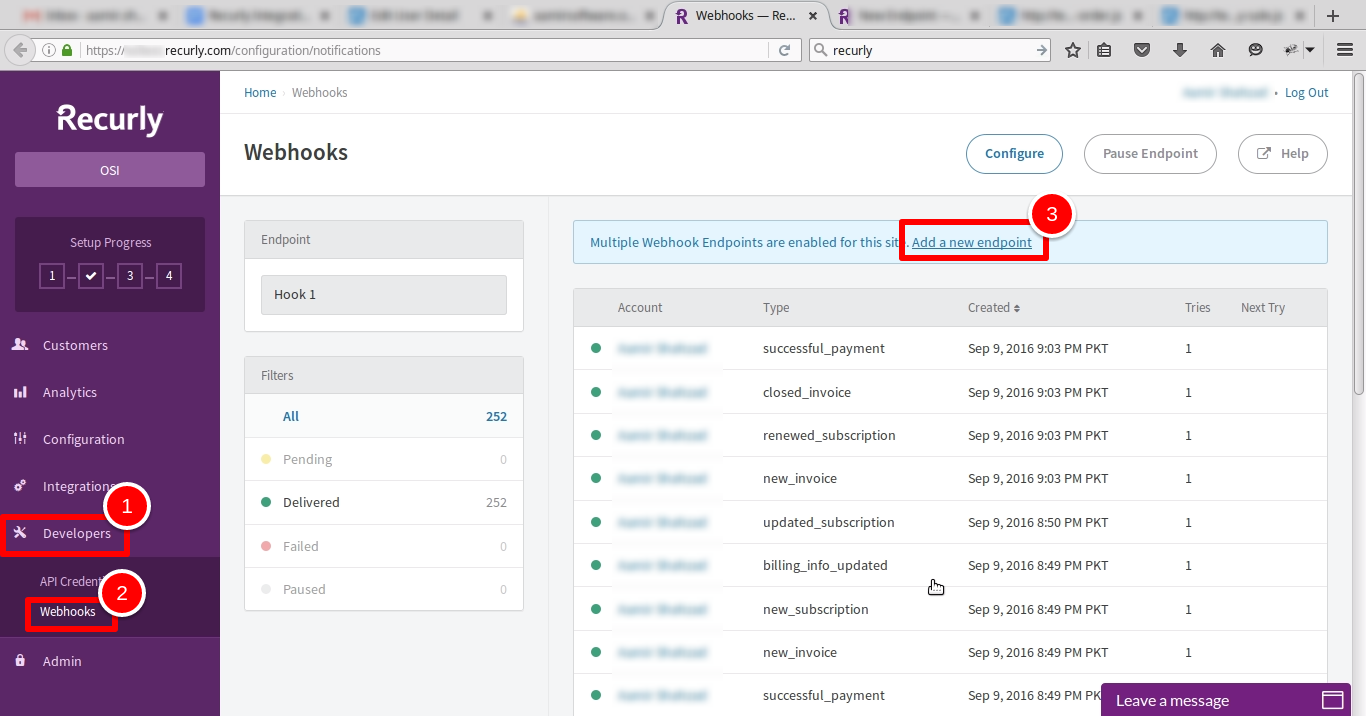Bookmark this page with the star icon
Image resolution: width=1366 pixels, height=716 pixels.
point(1073,50)
